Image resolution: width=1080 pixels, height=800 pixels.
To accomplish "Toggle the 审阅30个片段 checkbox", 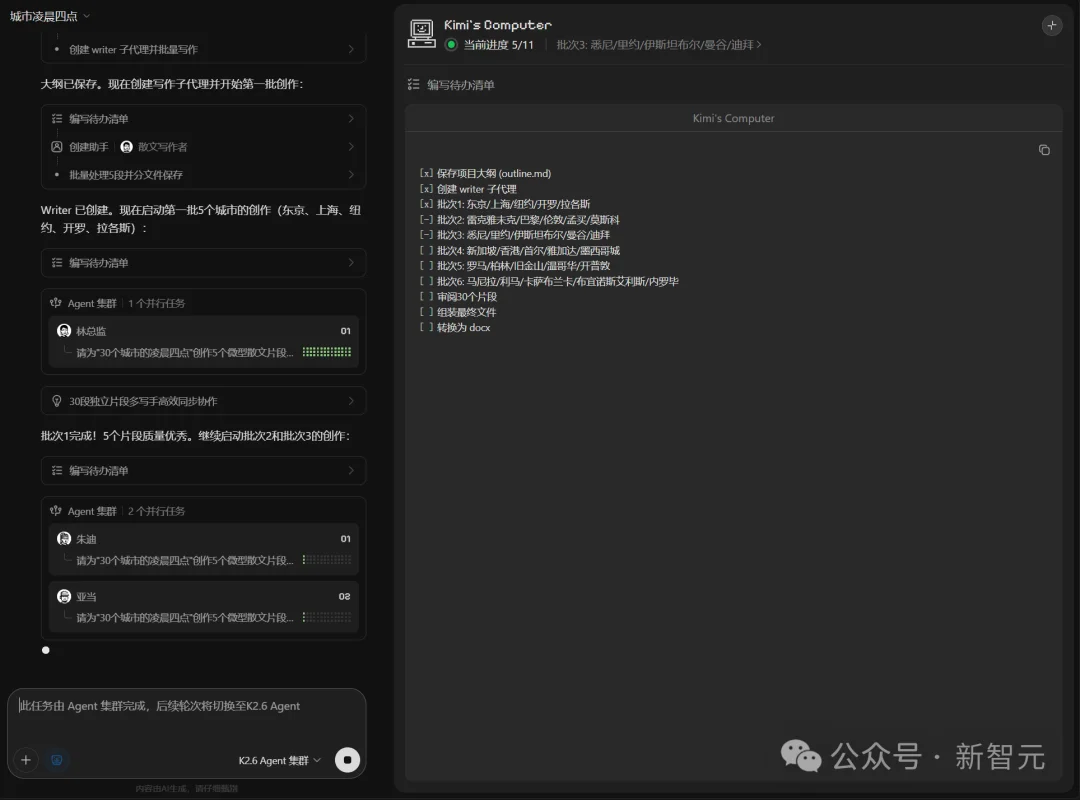I will click(x=427, y=297).
